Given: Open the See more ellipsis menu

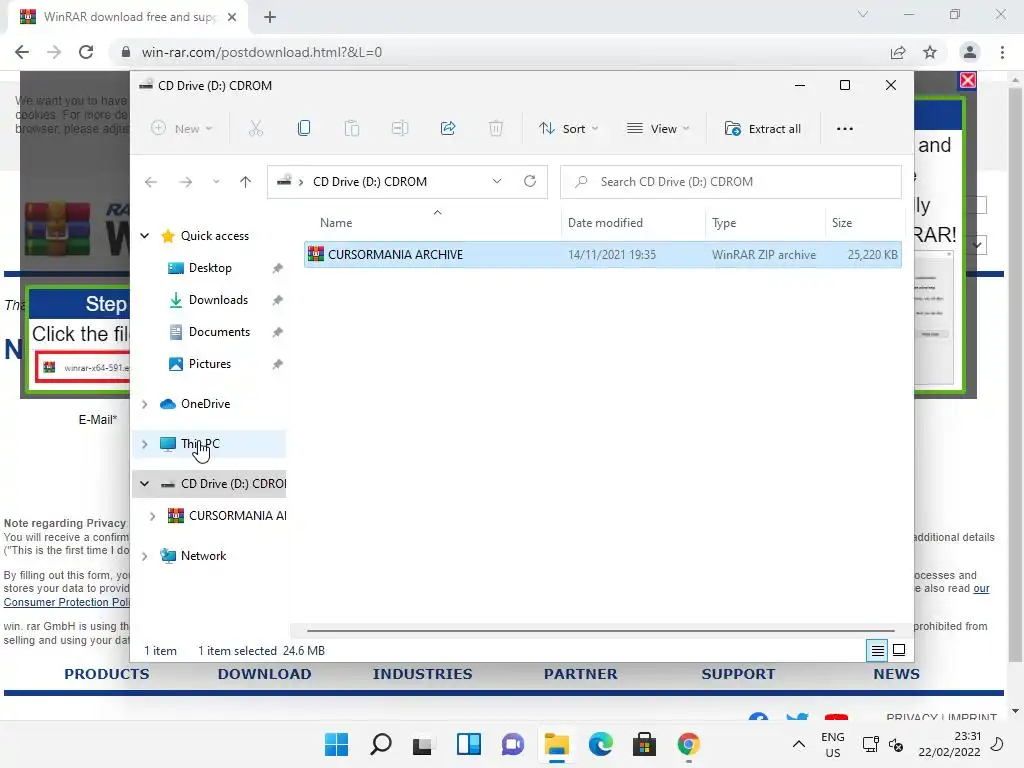Looking at the screenshot, I should coord(844,129).
